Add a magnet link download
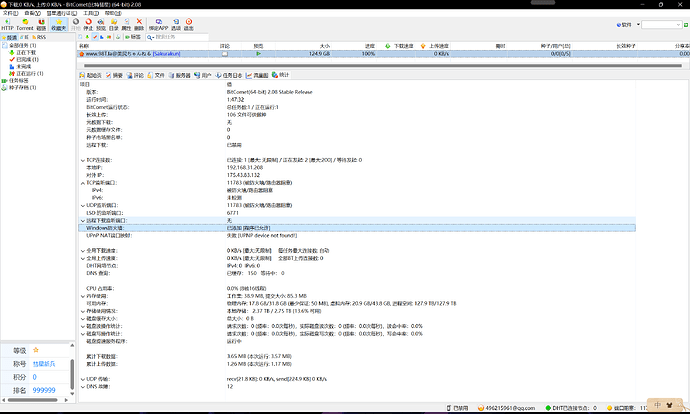 [41, 24]
